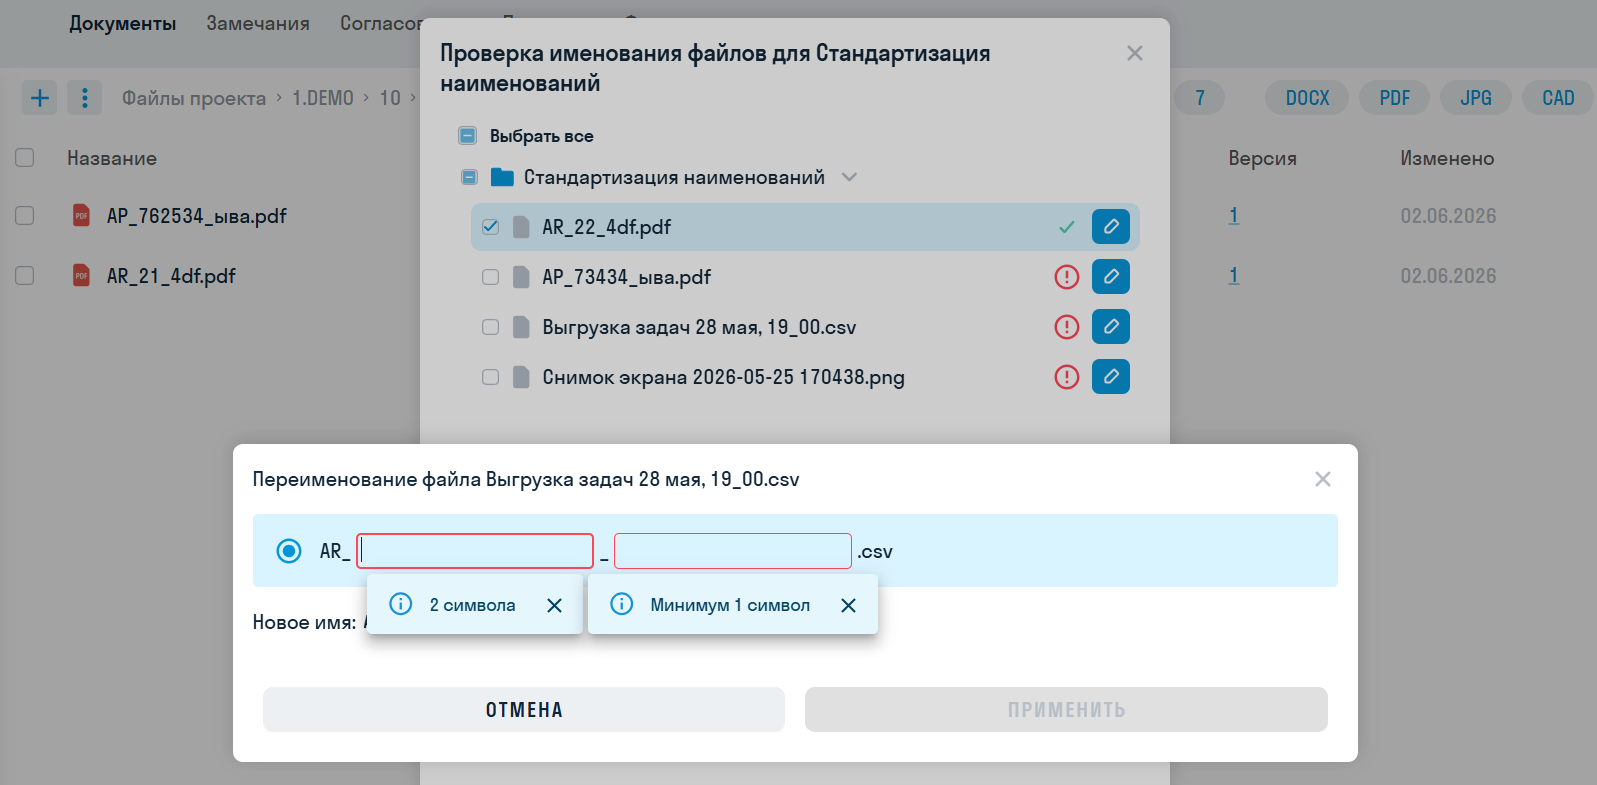Click PDF icon of AR_21_4df.pdf
This screenshot has height=785, width=1597.
(x=82, y=275)
